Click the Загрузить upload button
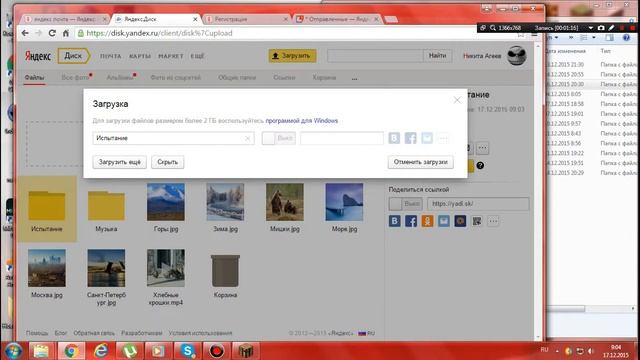The image size is (640, 360). click(x=292, y=56)
